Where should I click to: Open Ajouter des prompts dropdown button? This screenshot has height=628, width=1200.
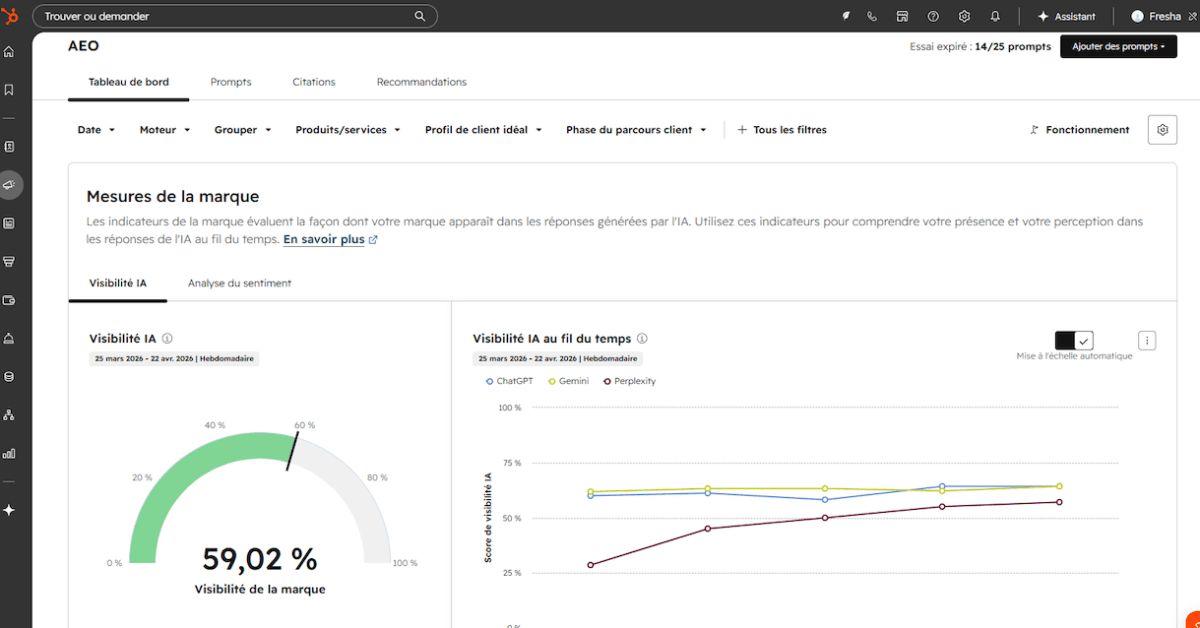(x=1118, y=47)
